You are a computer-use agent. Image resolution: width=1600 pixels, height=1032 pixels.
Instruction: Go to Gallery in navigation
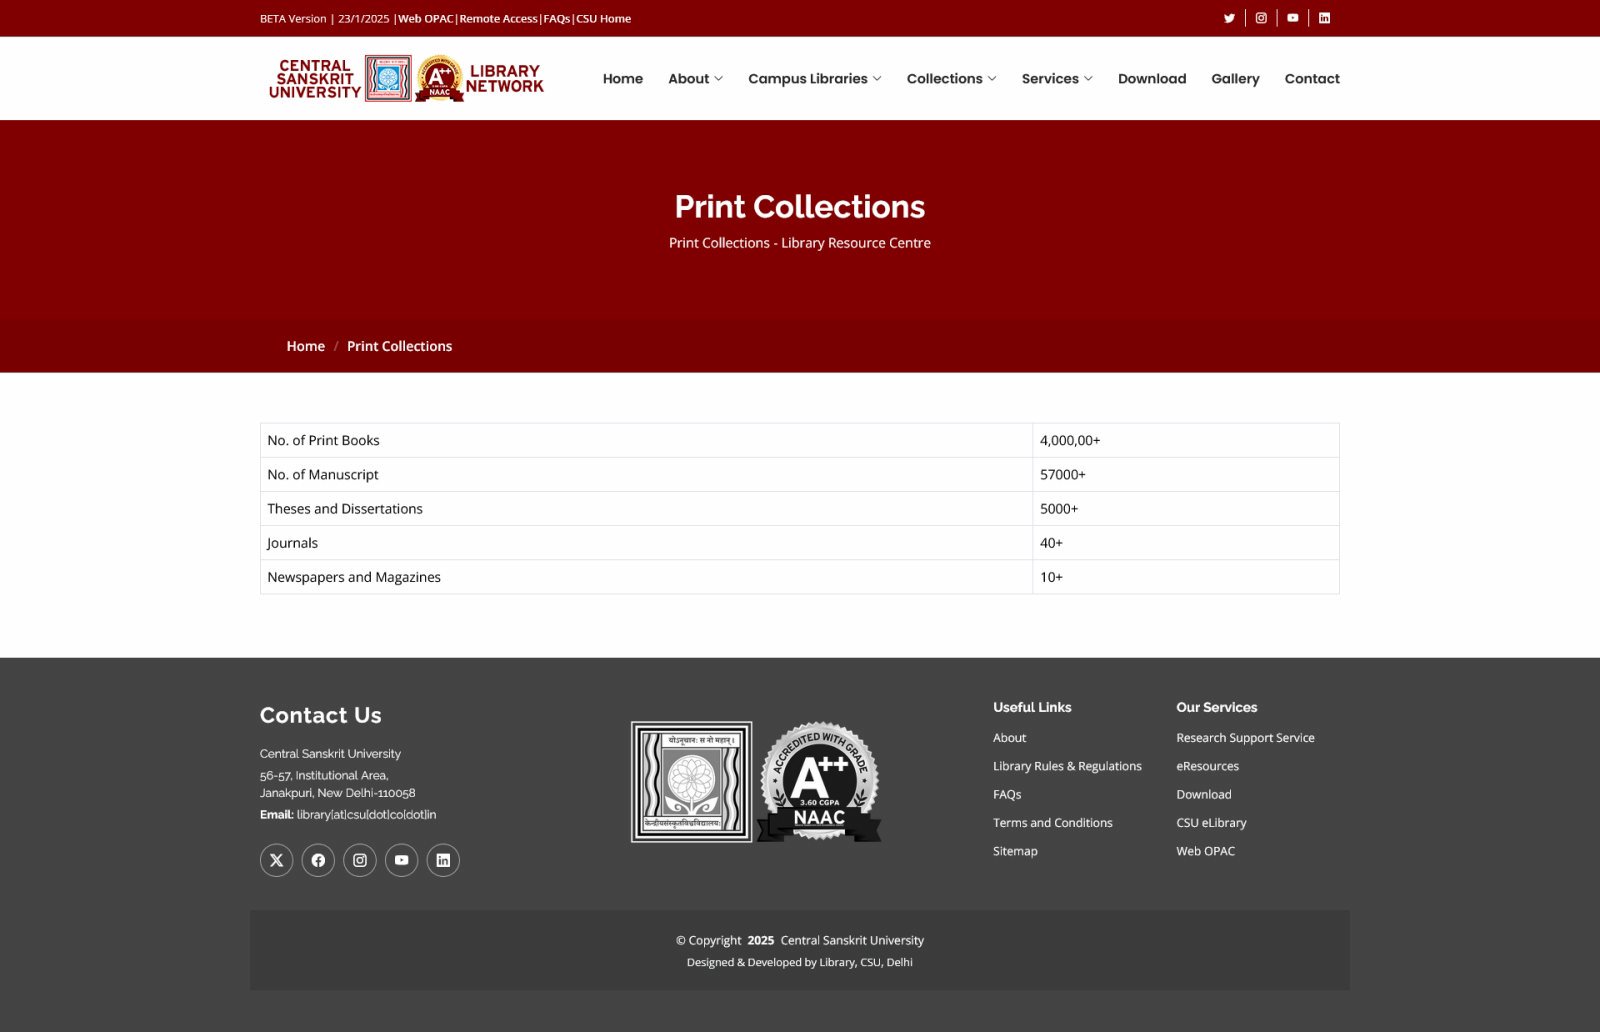1235,78
